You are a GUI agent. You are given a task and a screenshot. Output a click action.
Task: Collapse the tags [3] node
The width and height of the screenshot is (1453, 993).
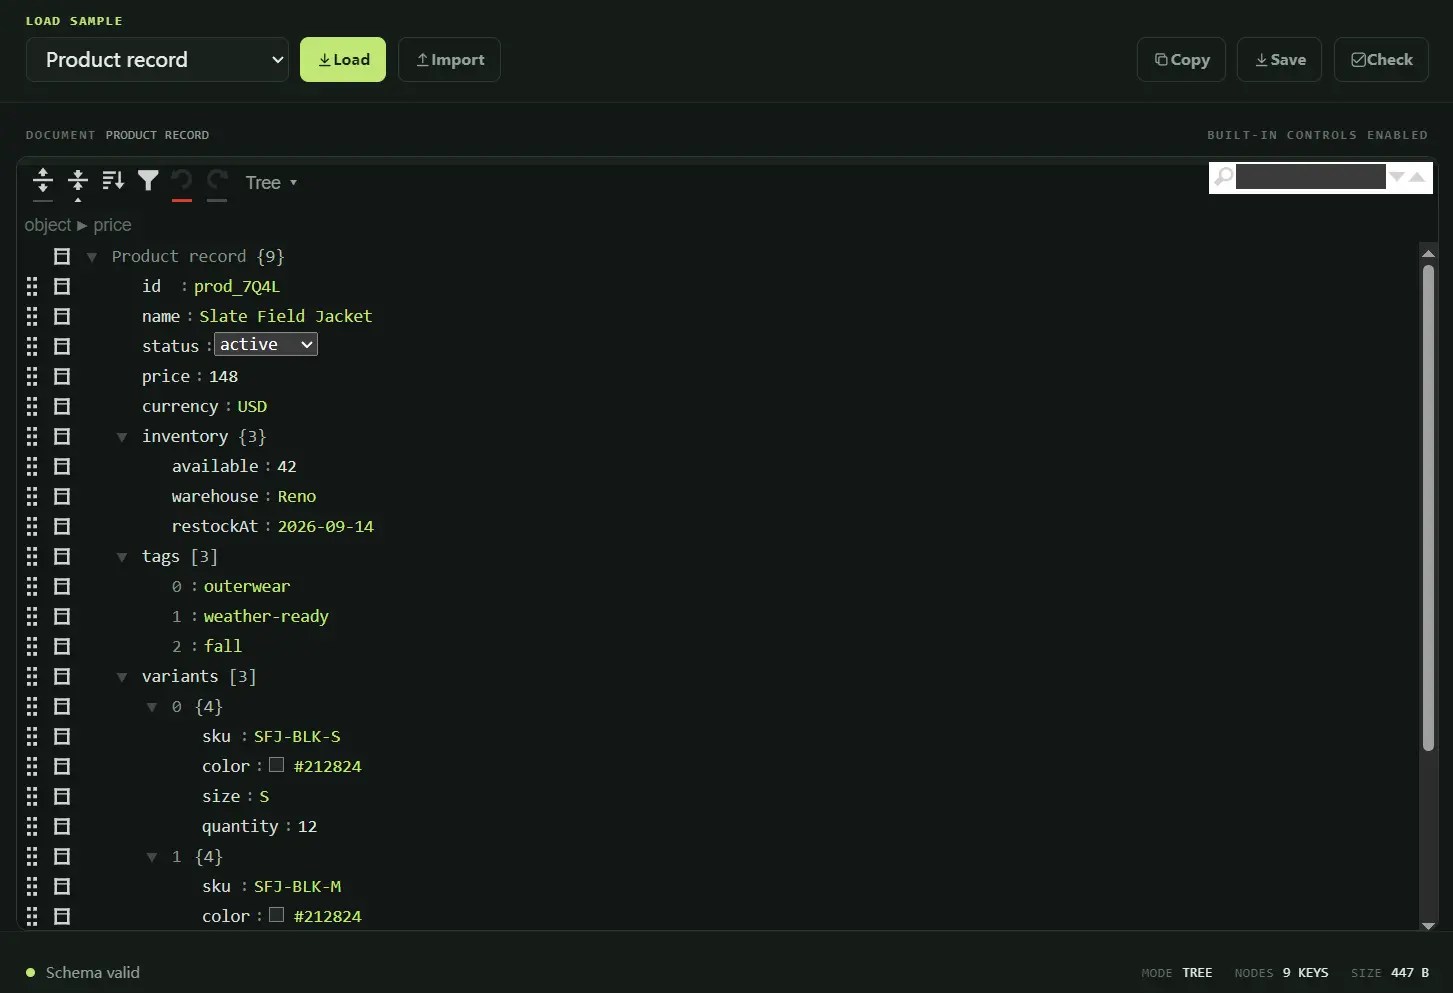(x=122, y=557)
